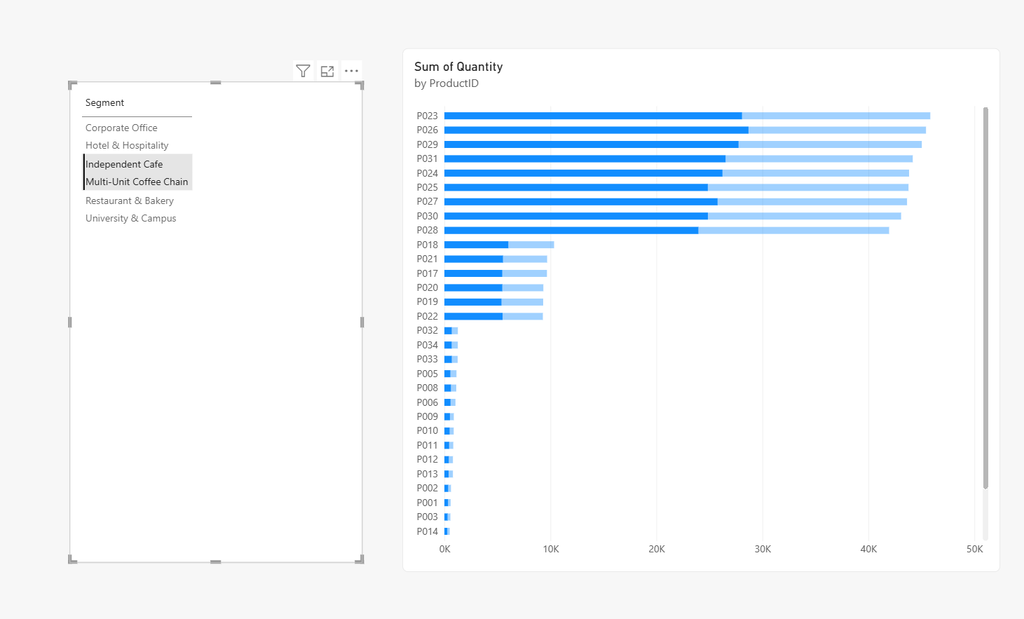This screenshot has height=619, width=1024.
Task: Click the Focus mode icon
Action: pos(327,71)
